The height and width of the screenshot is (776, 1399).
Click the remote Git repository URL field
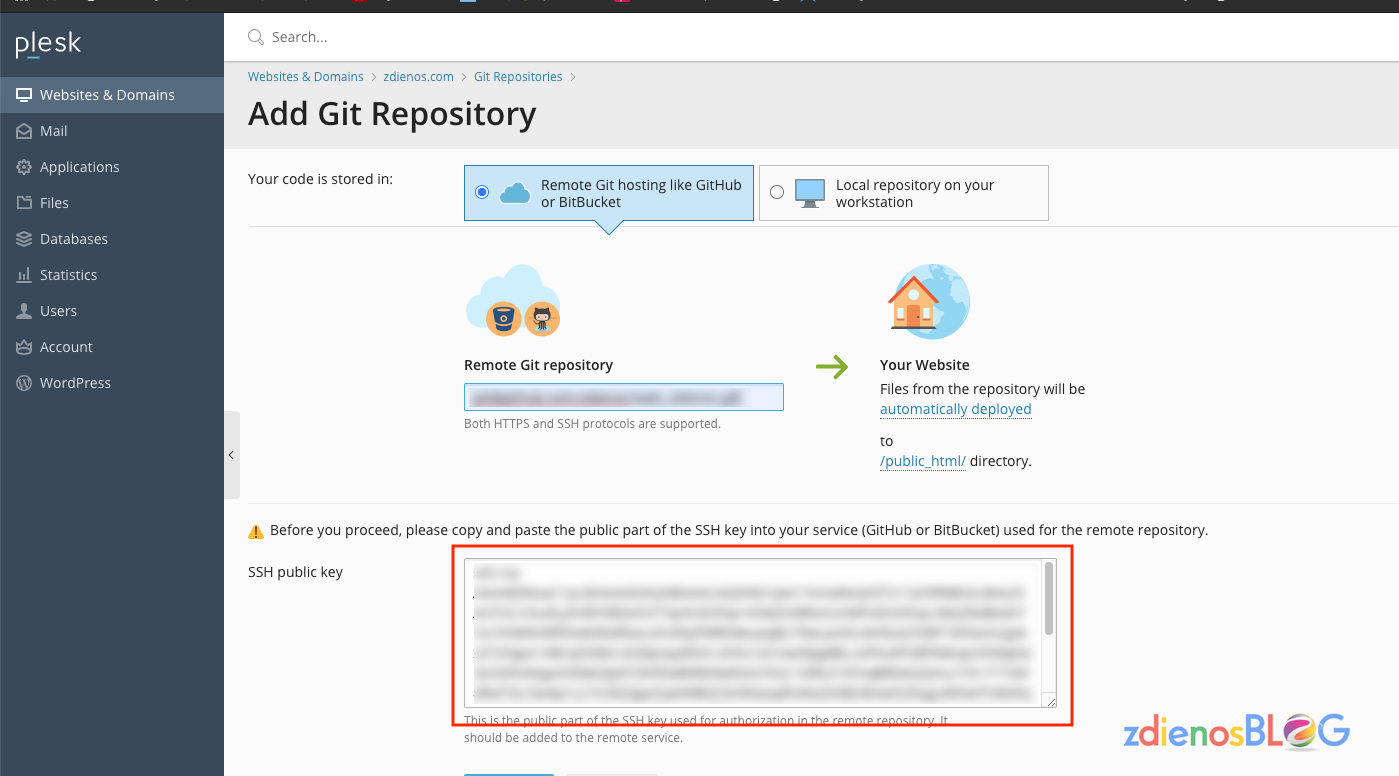[x=623, y=396]
